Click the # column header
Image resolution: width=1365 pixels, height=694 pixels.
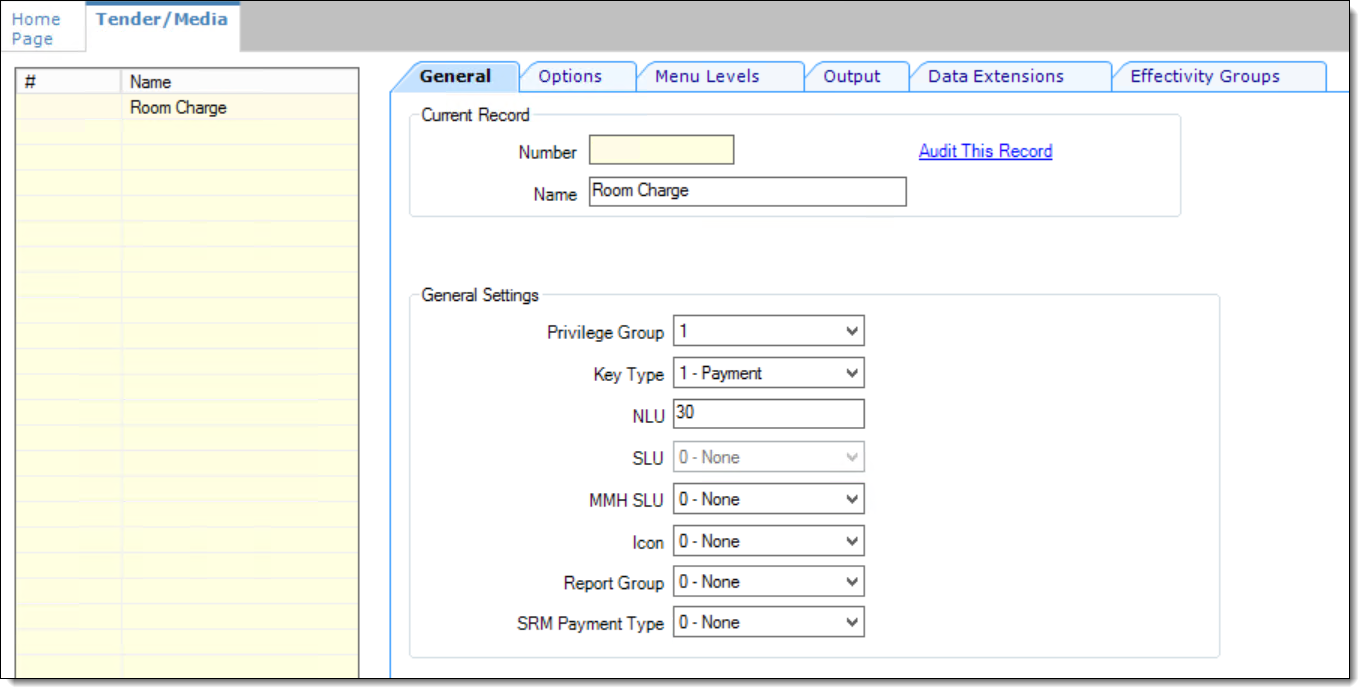click(x=69, y=82)
